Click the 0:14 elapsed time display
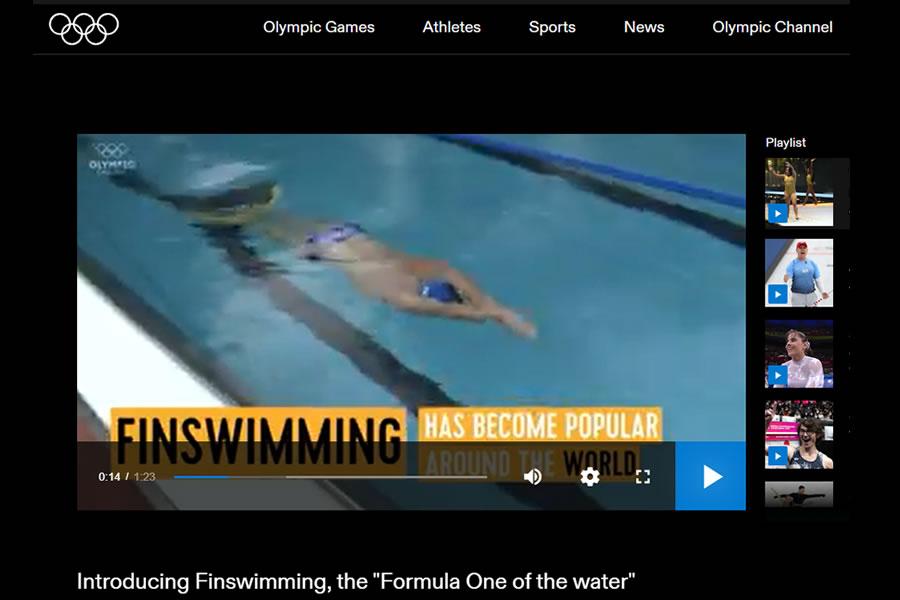 pos(109,477)
